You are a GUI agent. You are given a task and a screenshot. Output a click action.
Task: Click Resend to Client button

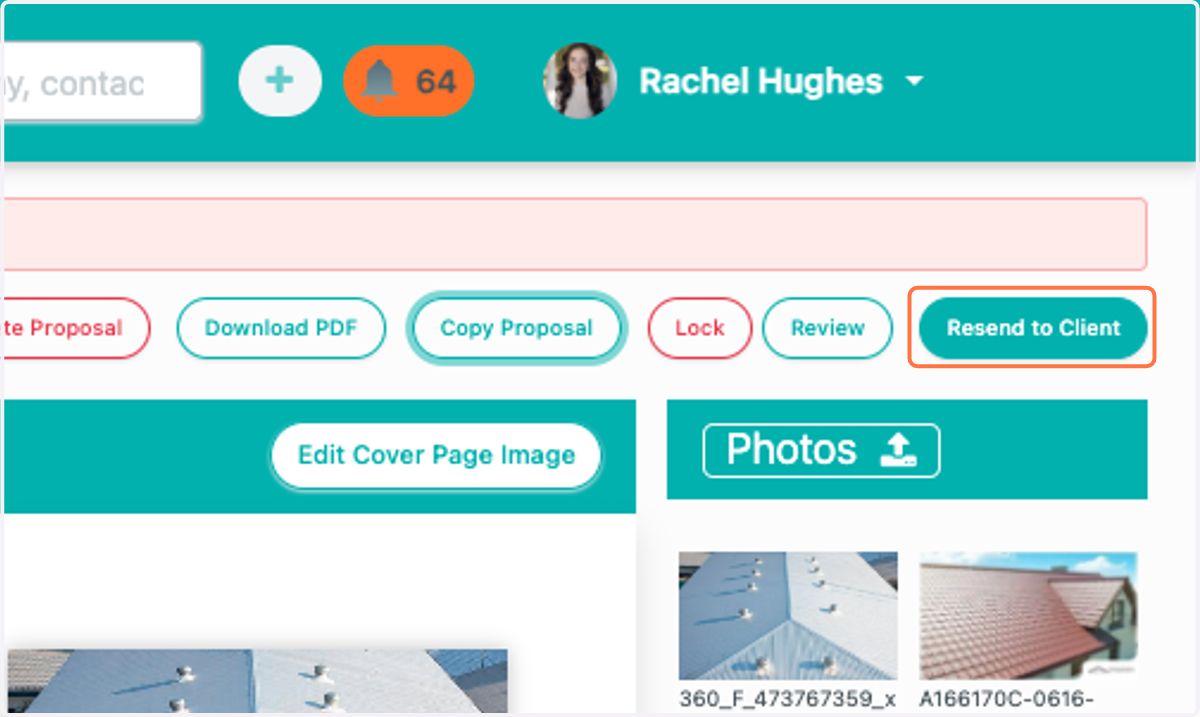coord(1033,328)
